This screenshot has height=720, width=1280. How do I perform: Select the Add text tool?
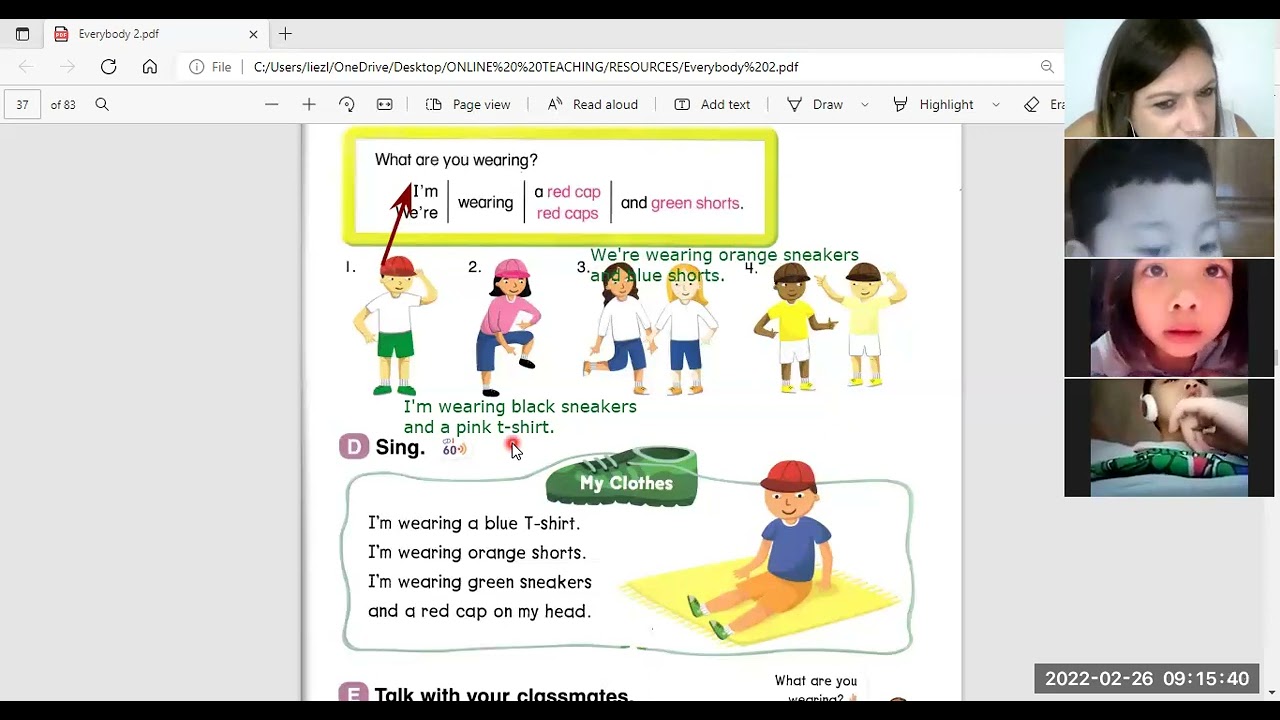coord(712,104)
